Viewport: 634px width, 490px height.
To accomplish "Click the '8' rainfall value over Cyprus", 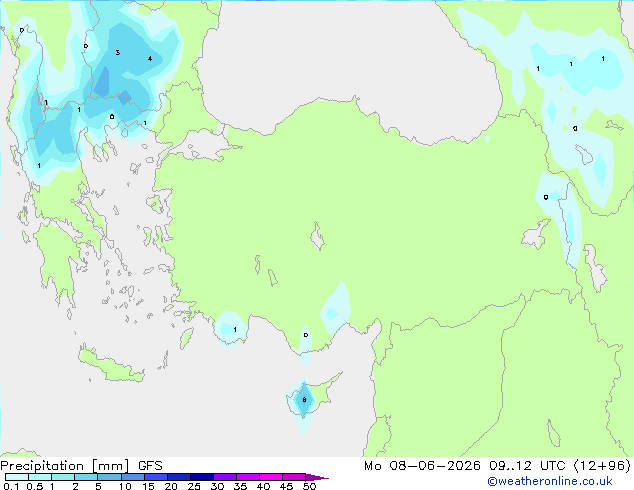I will point(304,400).
